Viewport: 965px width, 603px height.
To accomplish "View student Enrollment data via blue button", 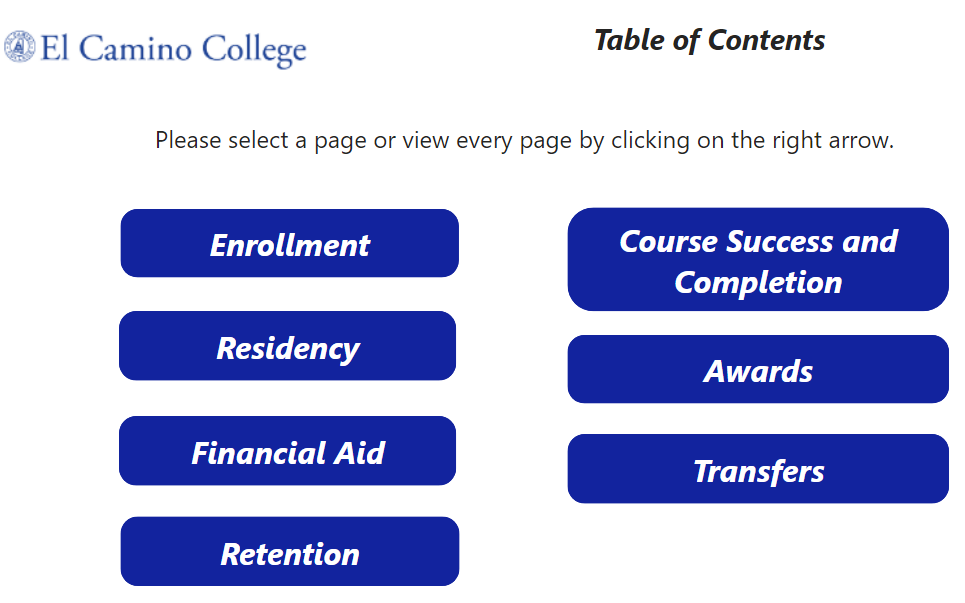I will pyautogui.click(x=290, y=244).
